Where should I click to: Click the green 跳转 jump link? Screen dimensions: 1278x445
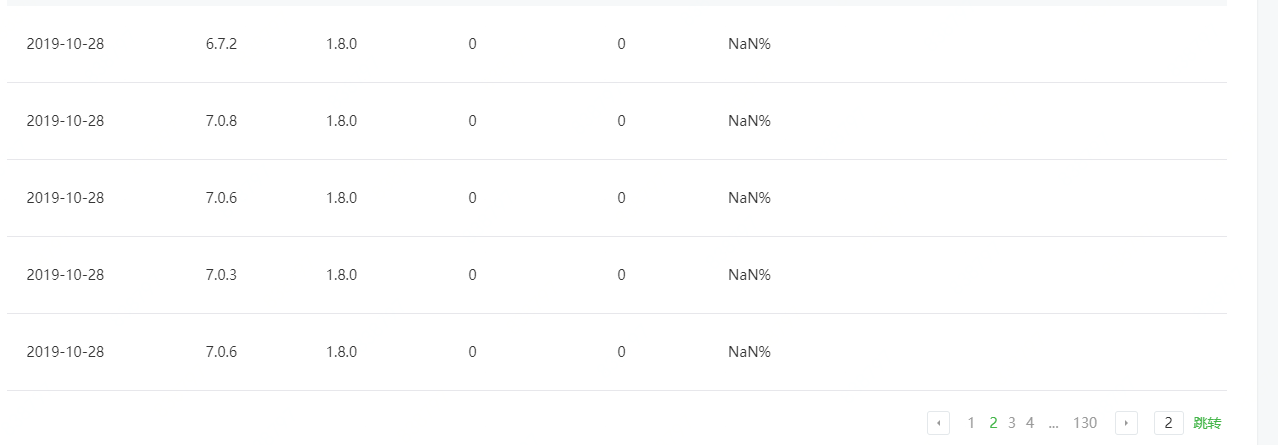pos(1207,423)
